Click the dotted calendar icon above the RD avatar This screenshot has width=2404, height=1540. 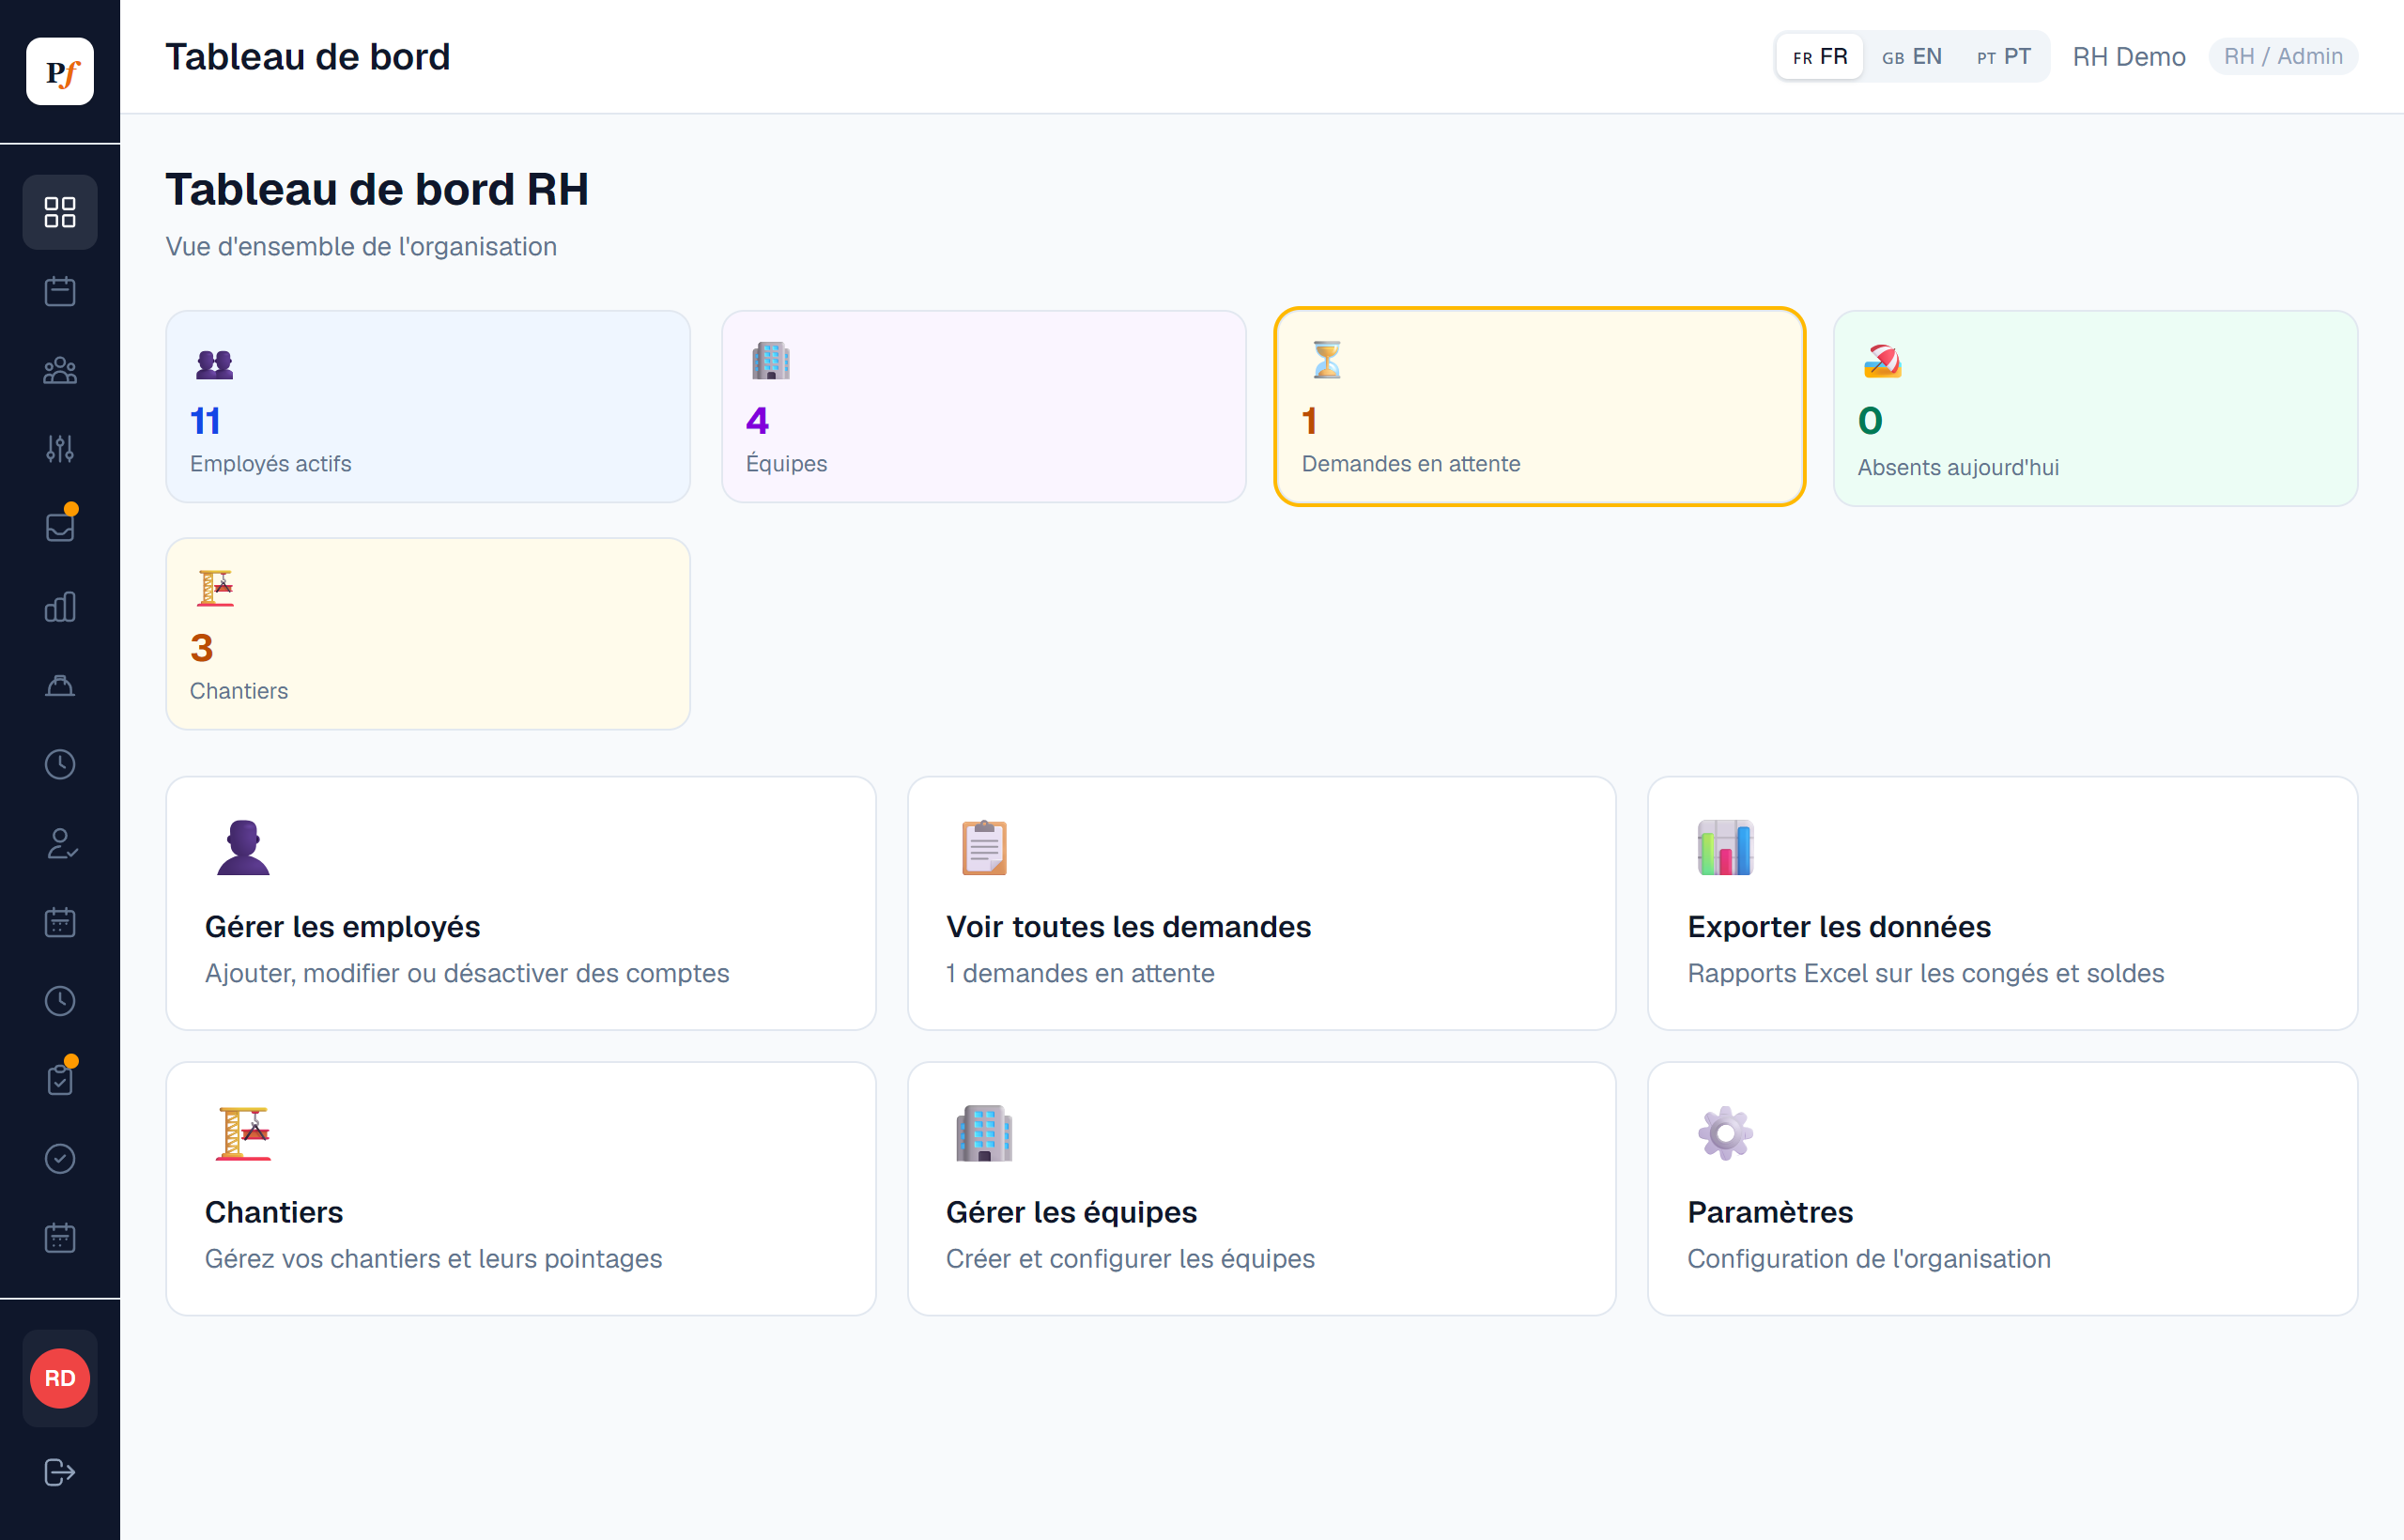coord(60,1238)
